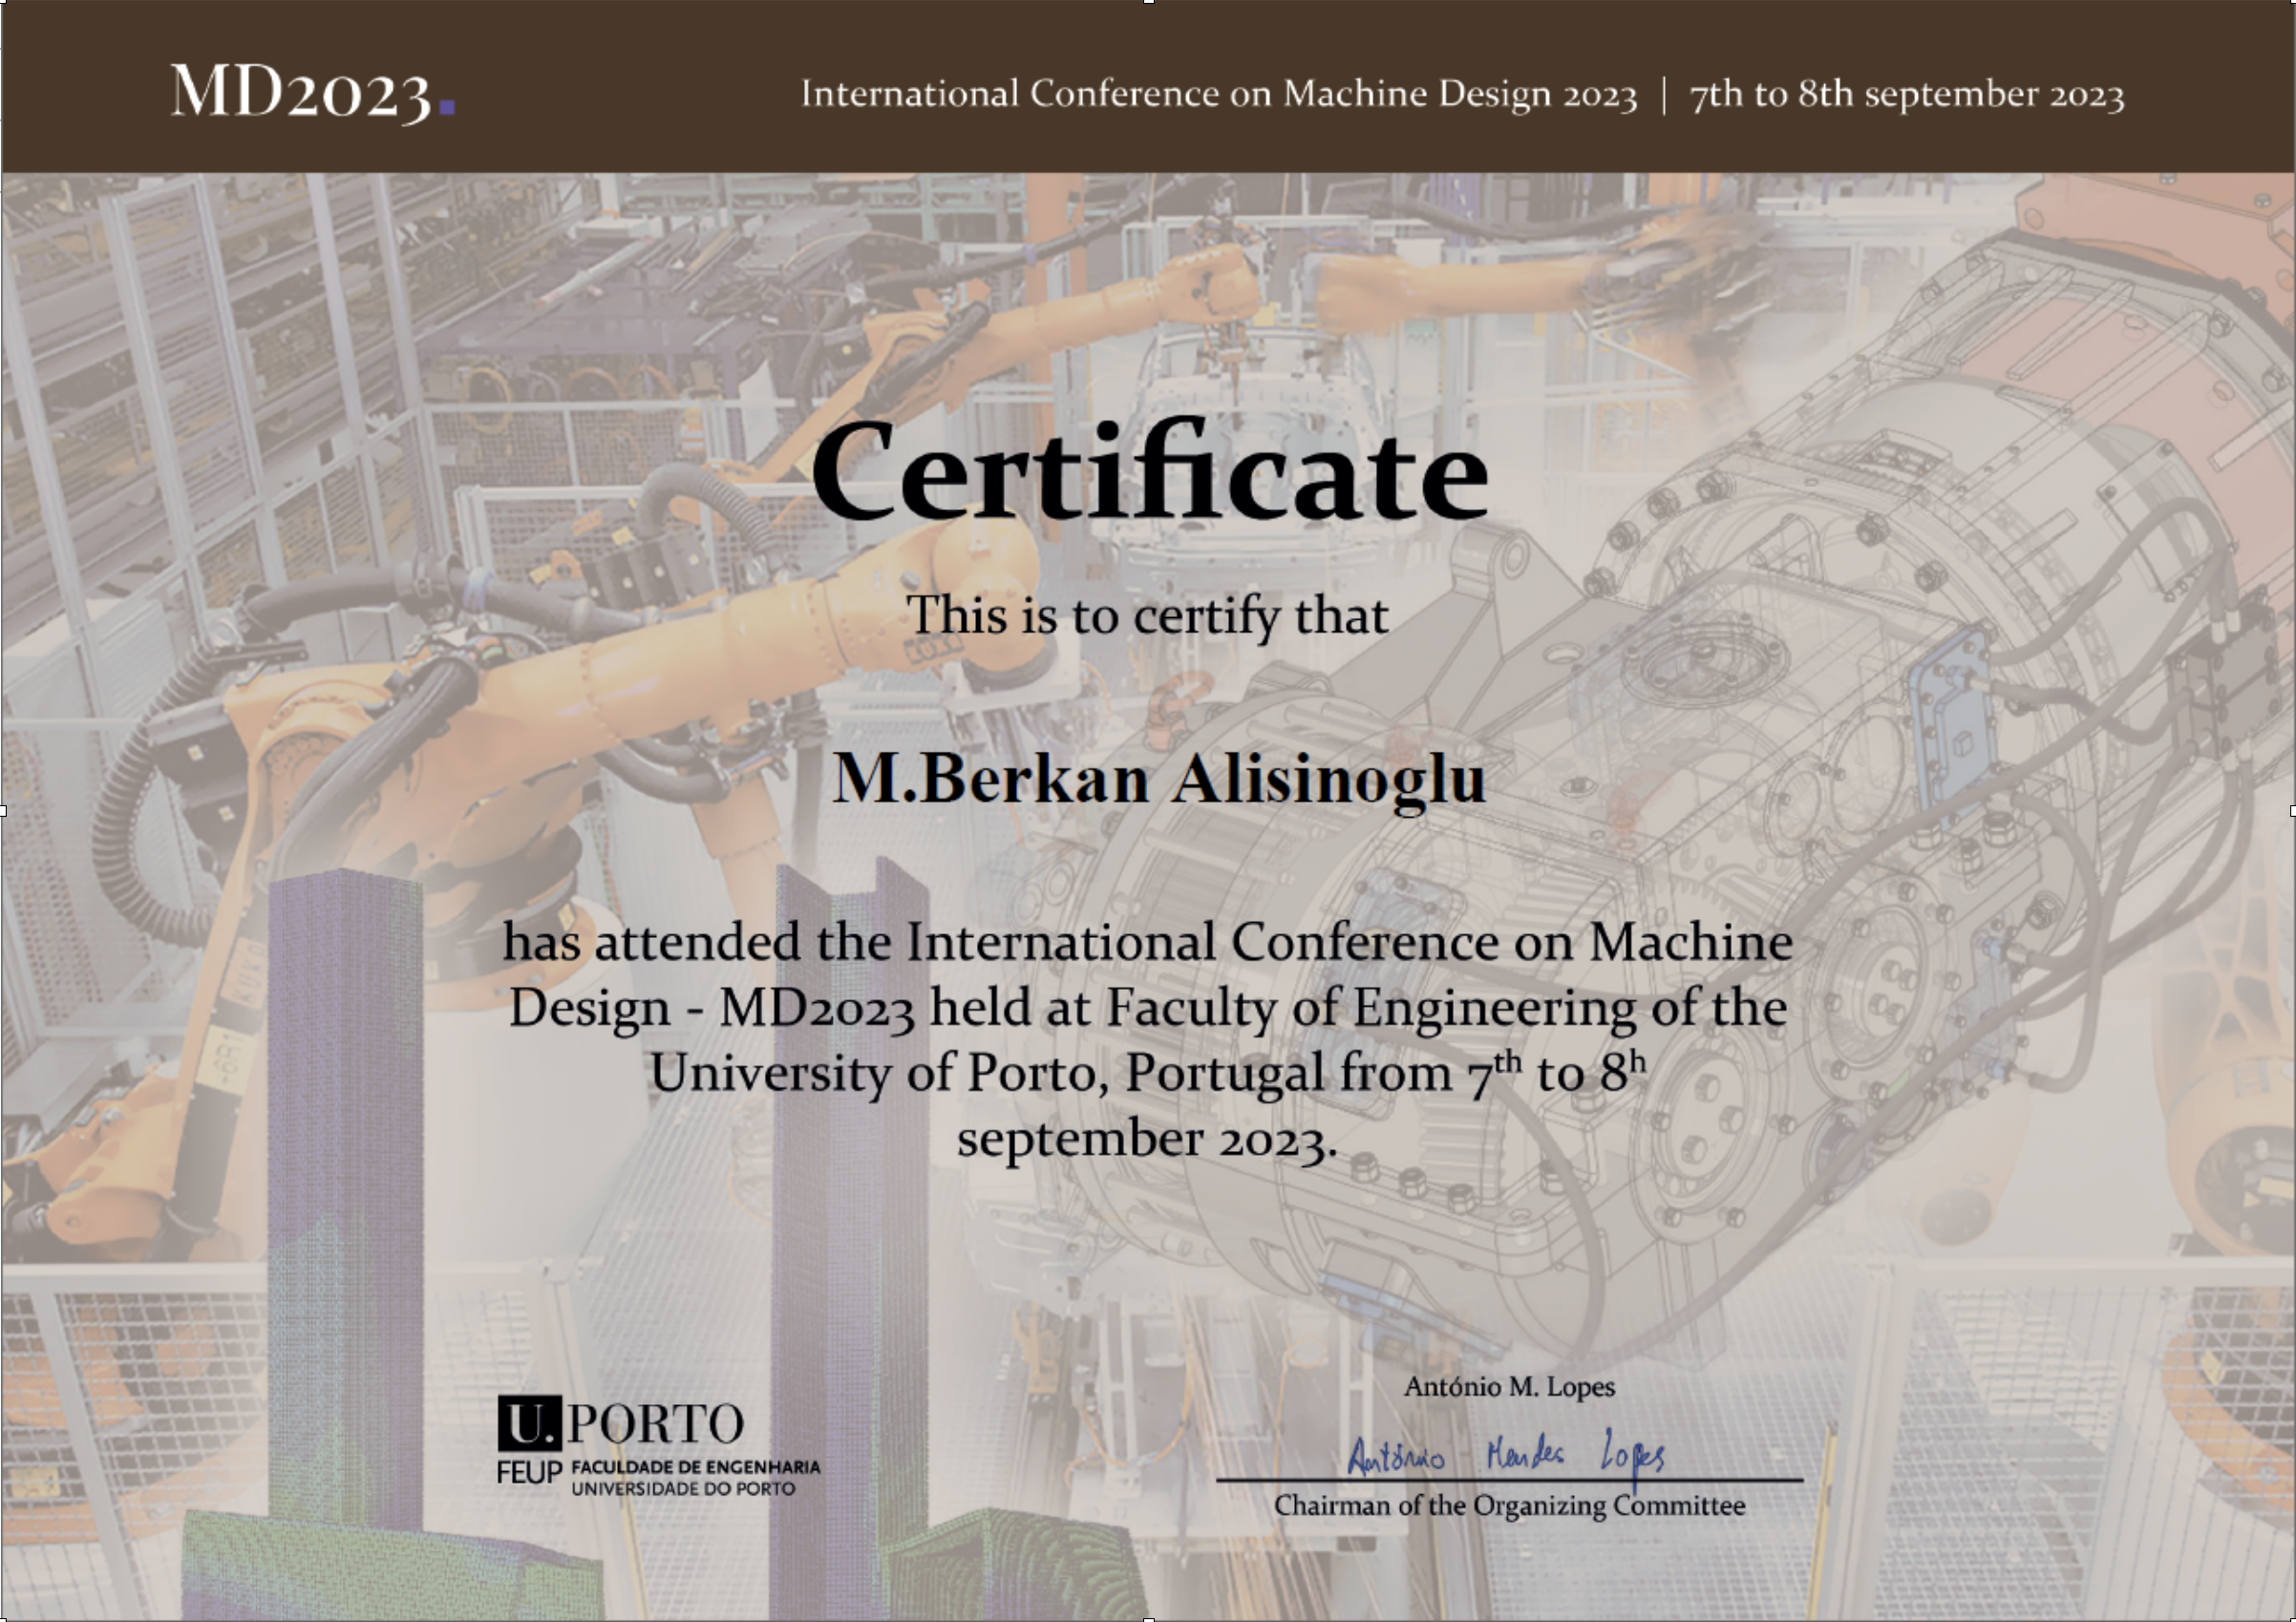Click the purple dot after MD2023
The width and height of the screenshot is (2296, 1622).
tap(447, 105)
